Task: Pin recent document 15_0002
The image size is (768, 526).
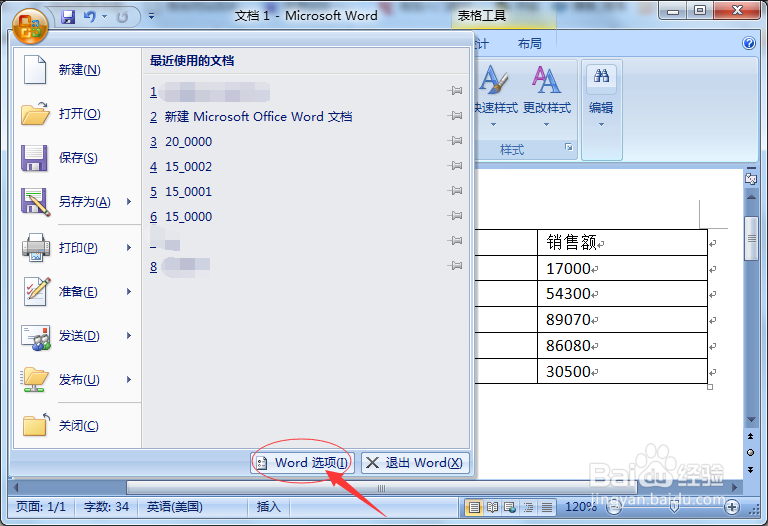Action: click(455, 166)
